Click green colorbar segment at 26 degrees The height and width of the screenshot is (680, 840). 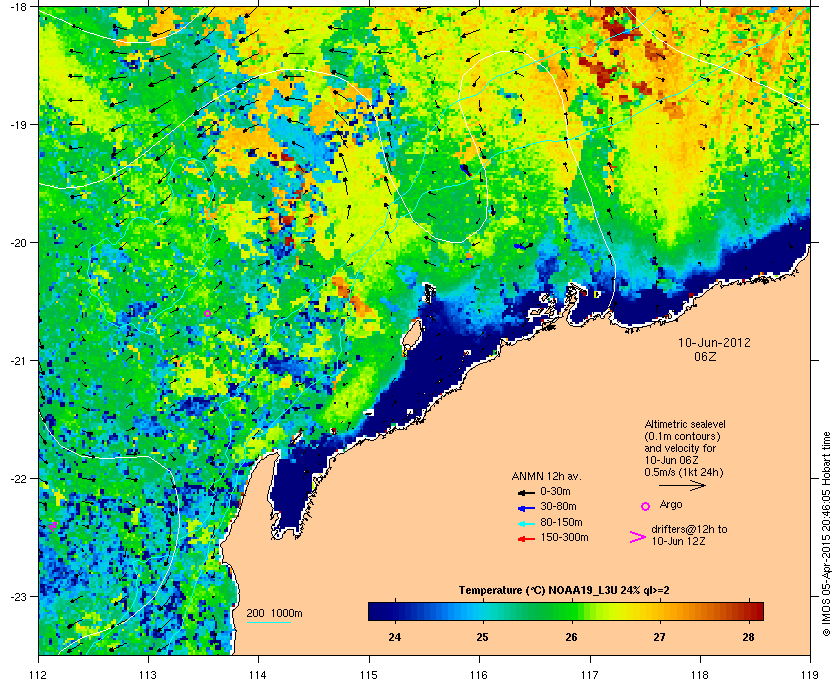coord(572,611)
